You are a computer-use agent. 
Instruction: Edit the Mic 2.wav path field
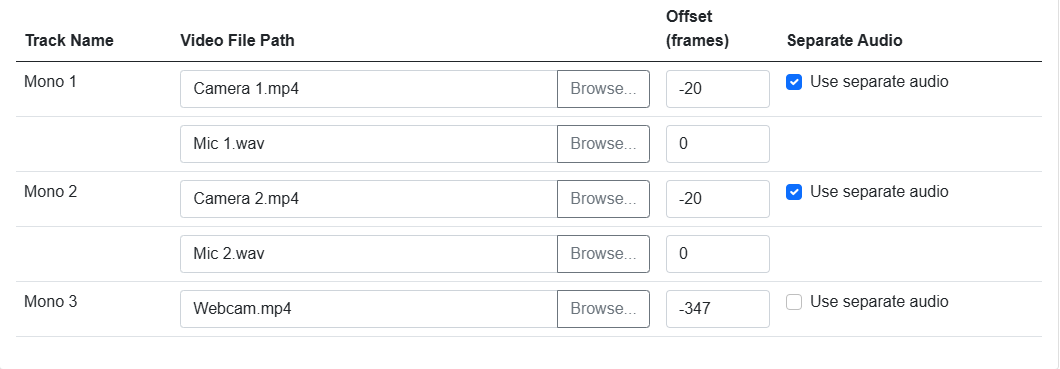point(369,254)
